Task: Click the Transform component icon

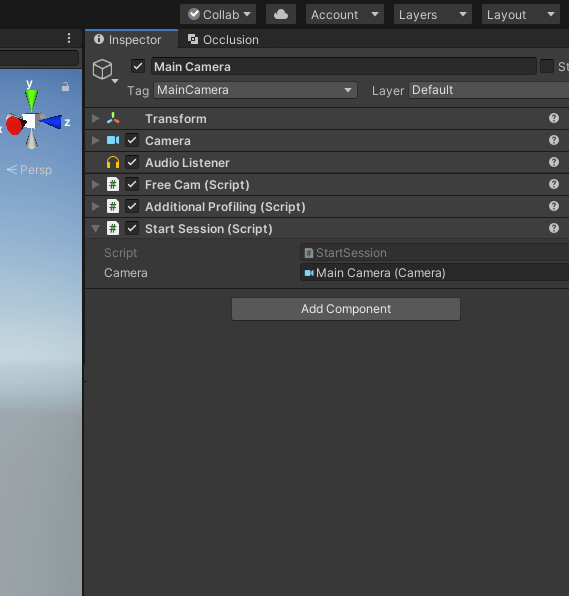Action: [113, 119]
